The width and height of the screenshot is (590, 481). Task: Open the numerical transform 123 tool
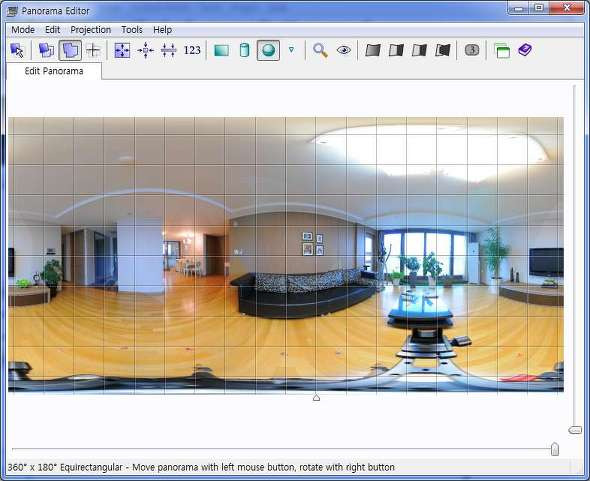coord(192,50)
